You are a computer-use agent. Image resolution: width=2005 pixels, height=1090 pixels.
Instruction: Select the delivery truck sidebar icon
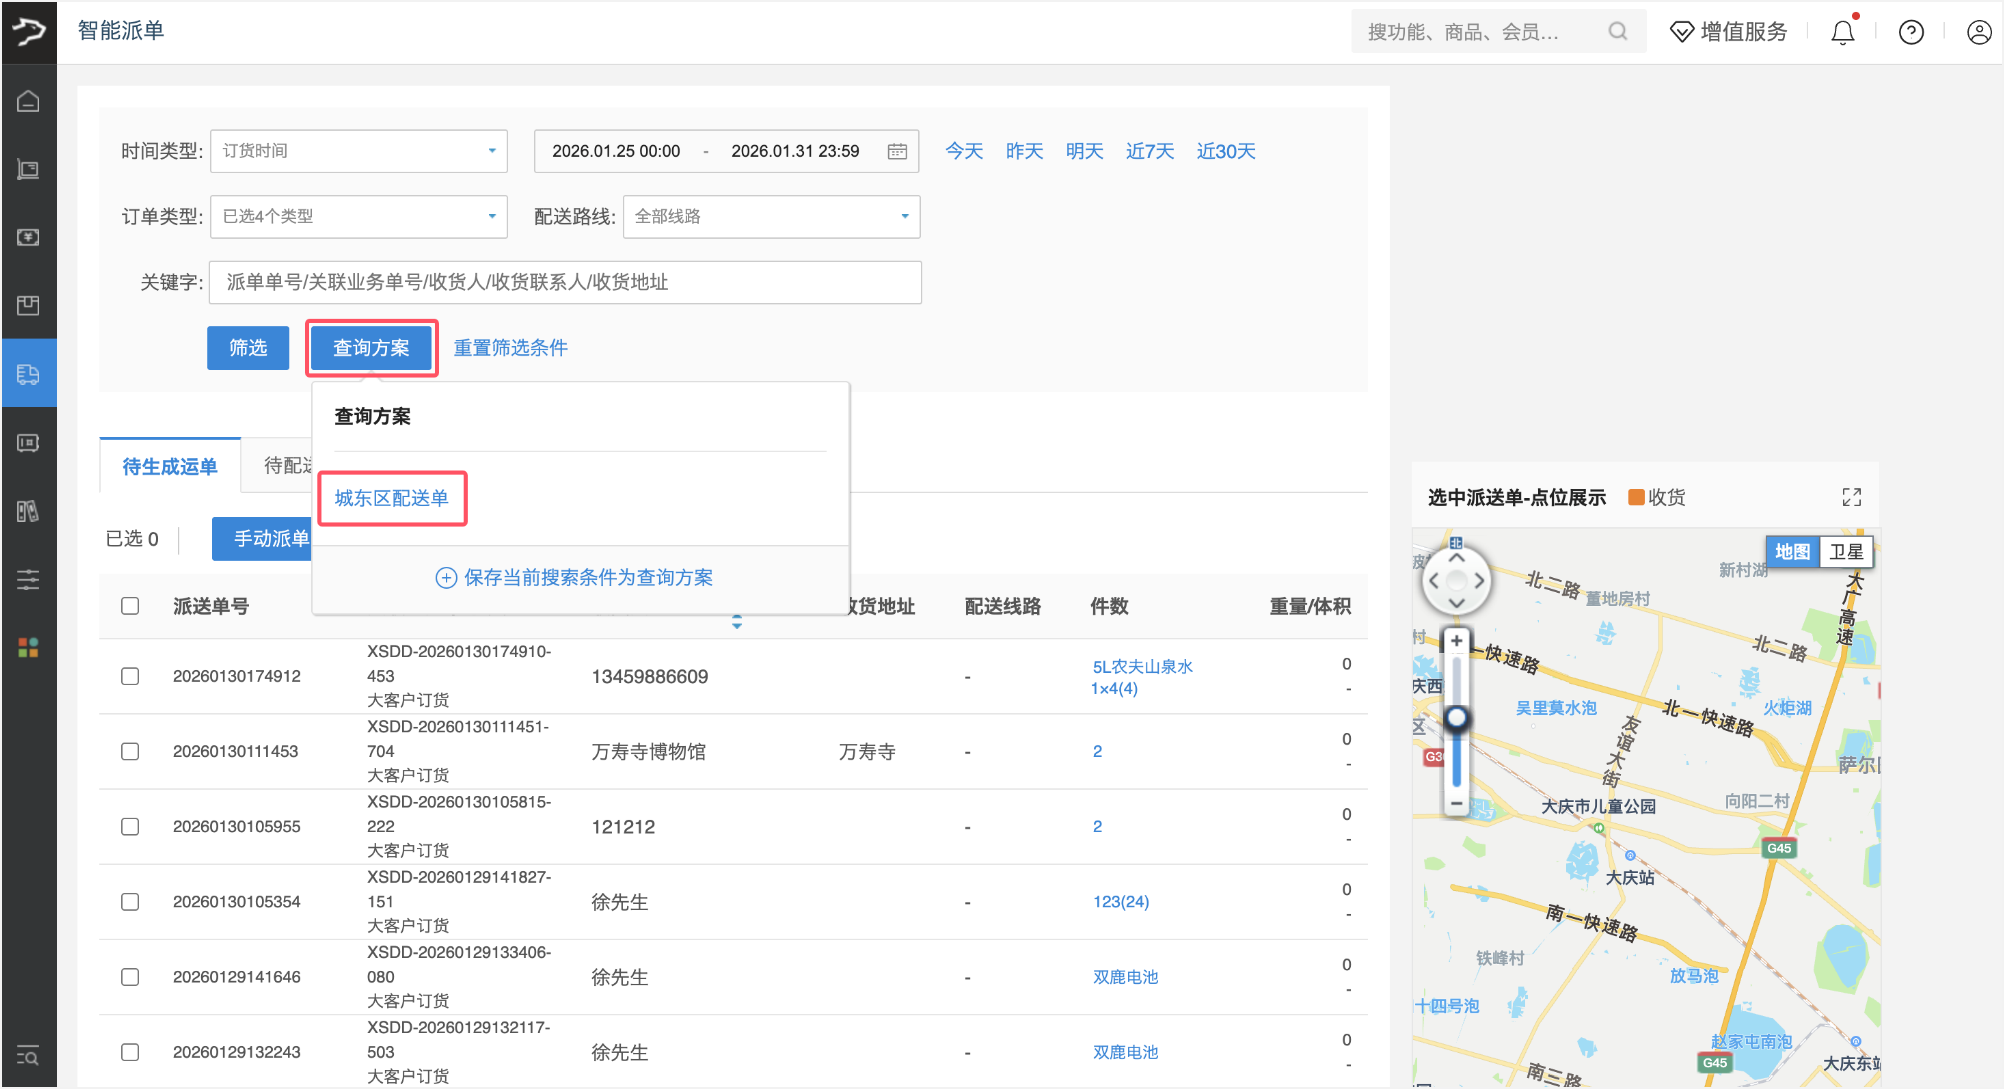(x=28, y=374)
